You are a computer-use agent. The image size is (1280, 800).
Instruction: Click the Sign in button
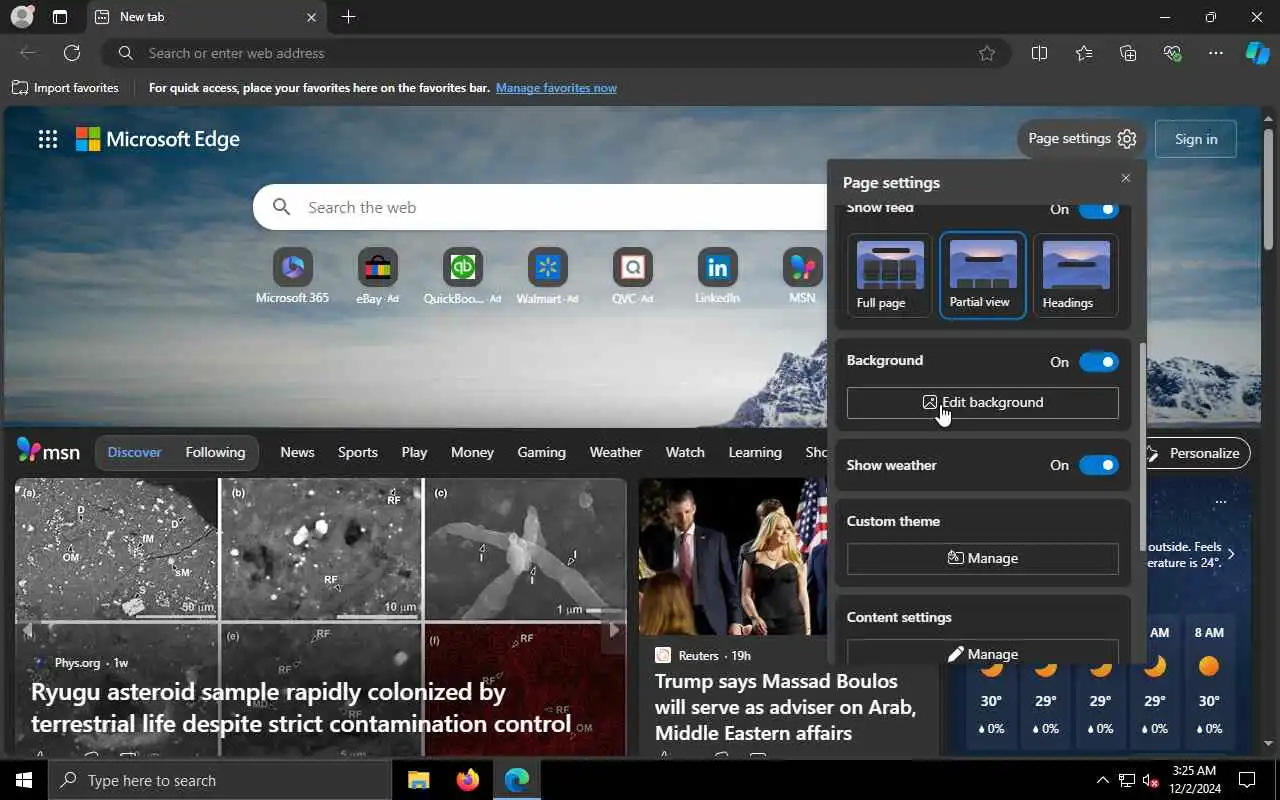pyautogui.click(x=1196, y=139)
